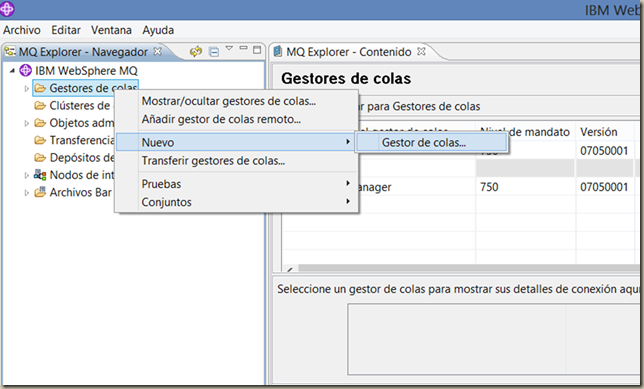The width and height of the screenshot is (644, 389).
Task: Click the first 07050001 version cell
Action: [604, 151]
